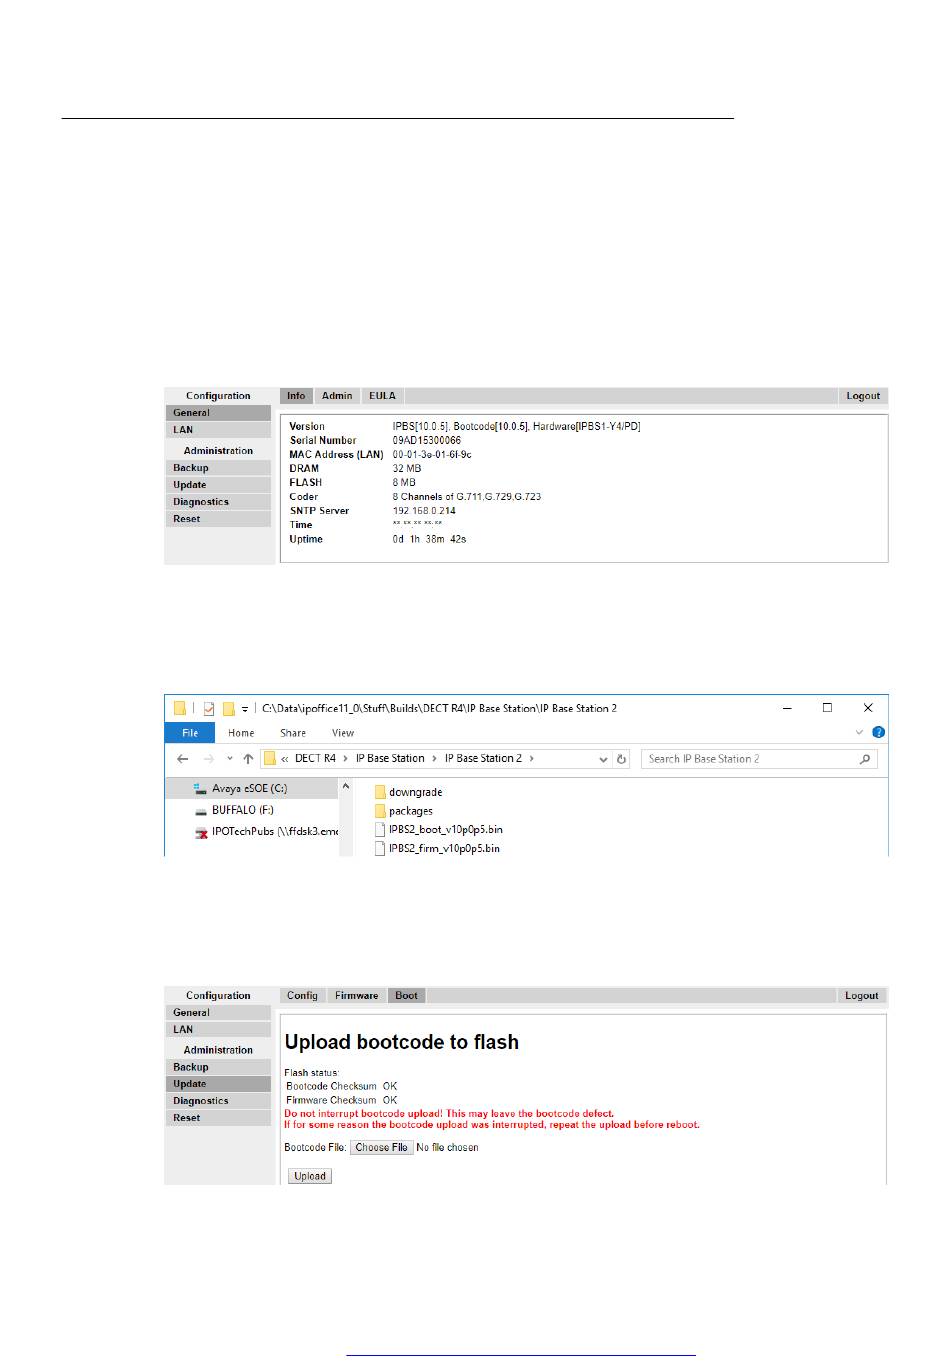Expand the address bar history dropdown

click(x=603, y=759)
